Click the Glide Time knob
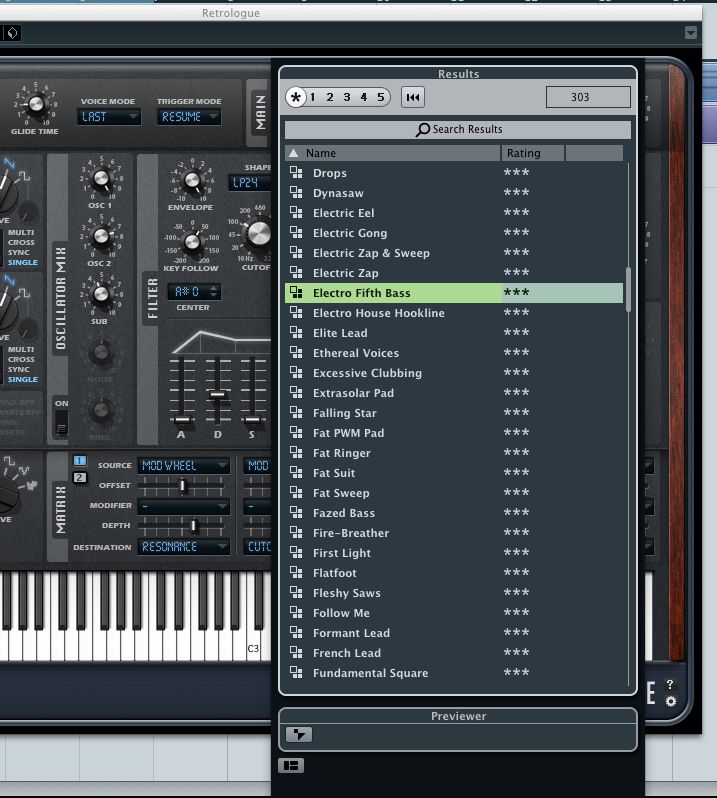The width and height of the screenshot is (717, 798). 36,104
